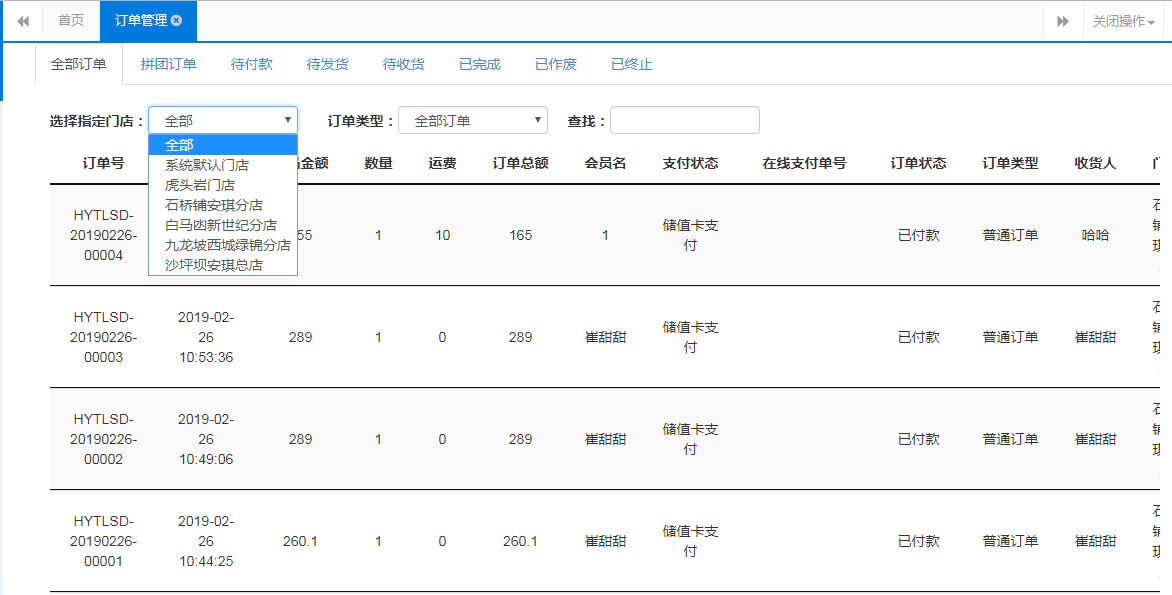1172x595 pixels.
Task: Click the 会员名 column header
Action: point(605,163)
